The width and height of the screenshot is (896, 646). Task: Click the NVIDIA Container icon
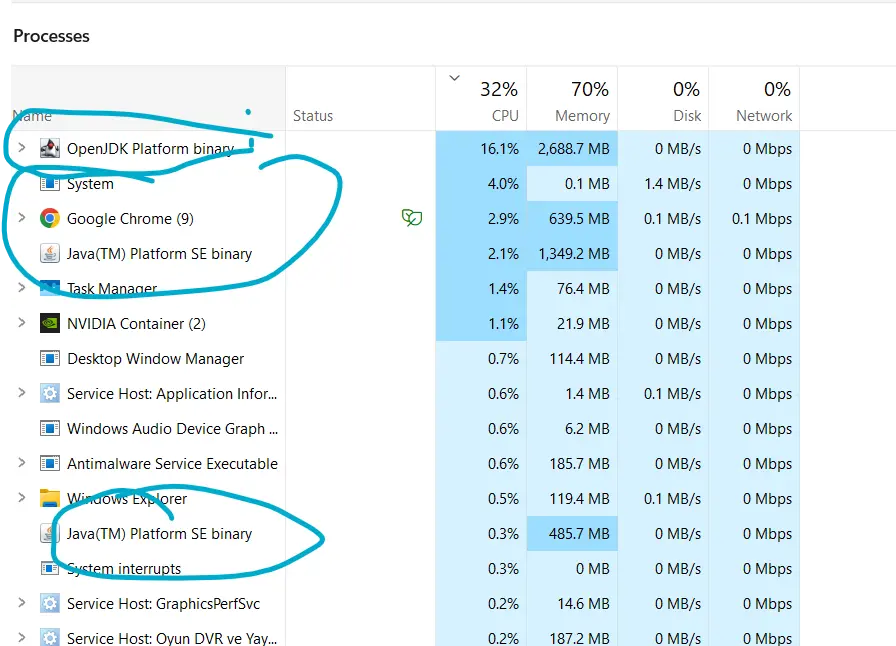coord(50,324)
